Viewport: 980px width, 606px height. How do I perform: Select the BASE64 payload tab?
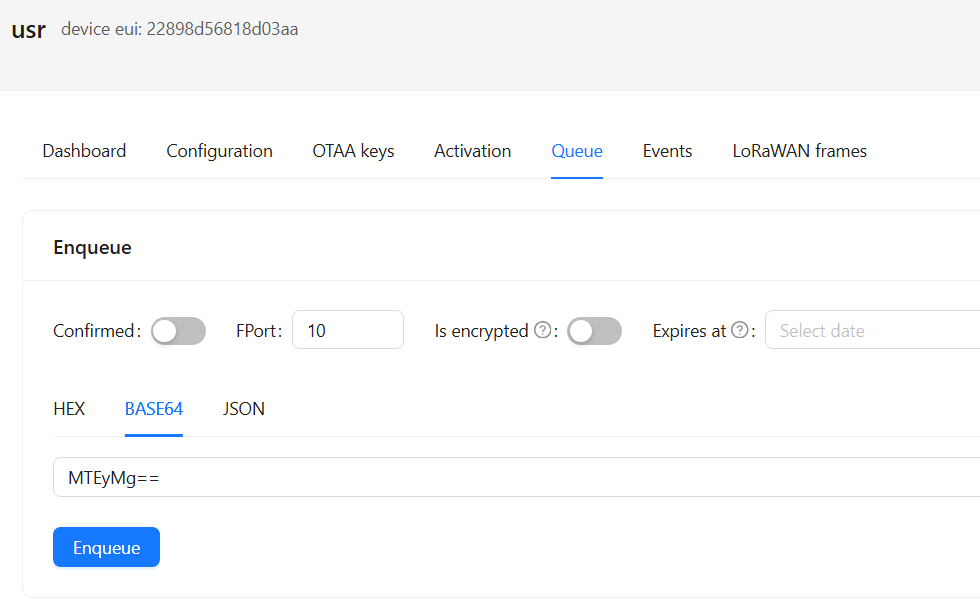click(154, 409)
